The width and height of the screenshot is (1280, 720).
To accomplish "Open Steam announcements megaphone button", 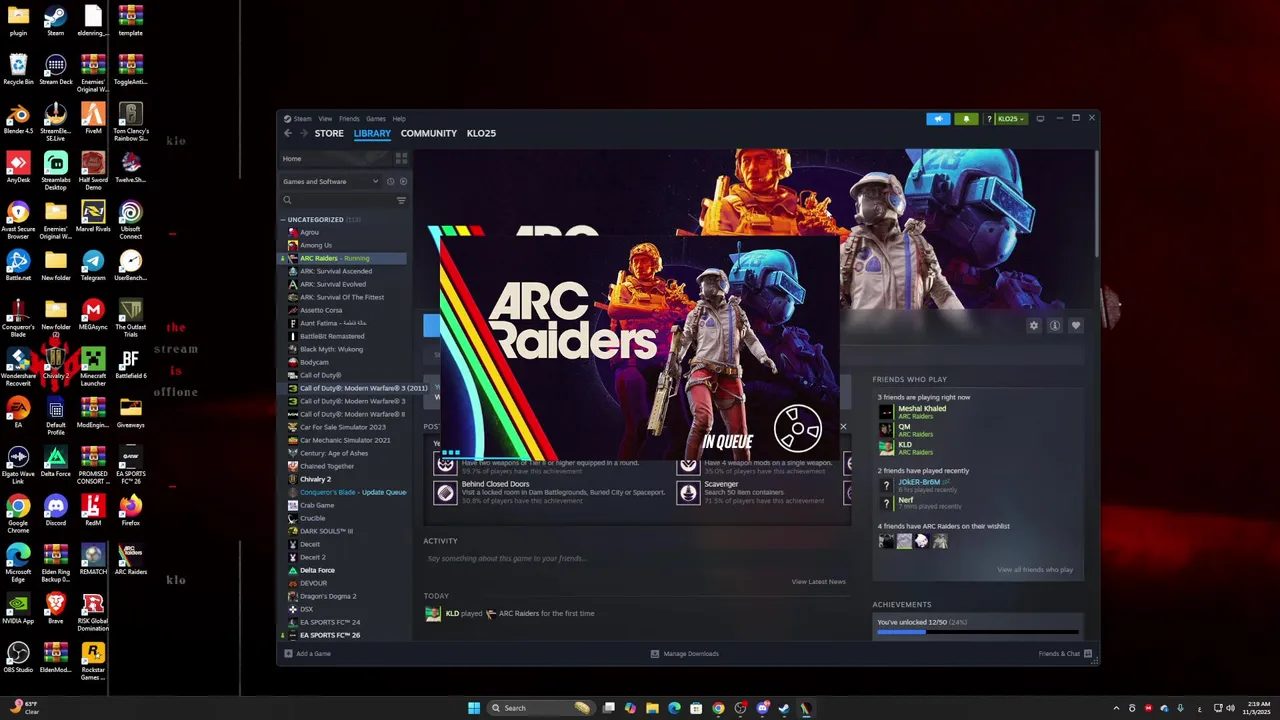I will (x=938, y=119).
